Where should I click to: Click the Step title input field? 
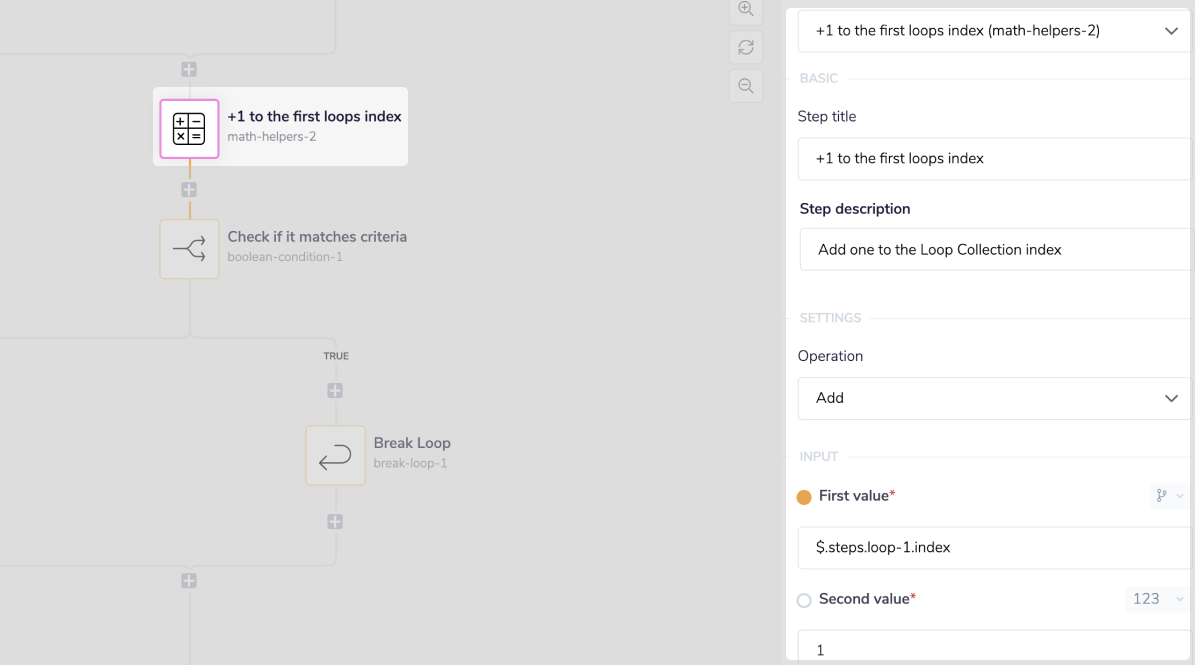[993, 159]
